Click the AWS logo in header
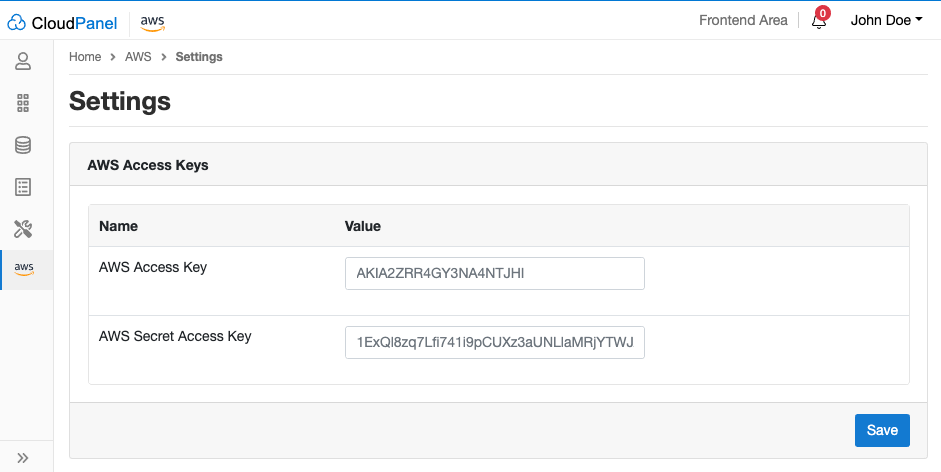The image size is (941, 472). [x=152, y=23]
